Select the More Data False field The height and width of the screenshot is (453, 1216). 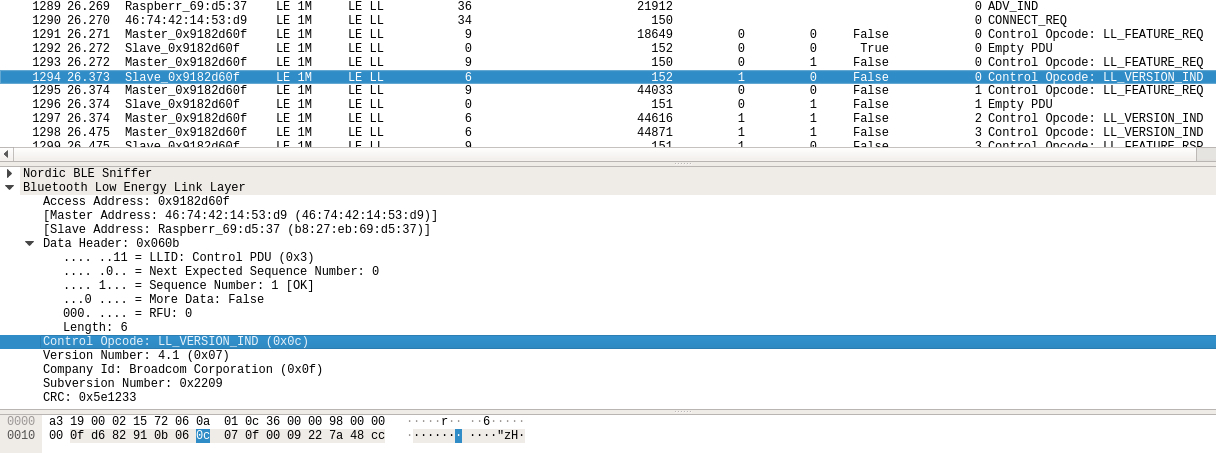[x=163, y=300]
